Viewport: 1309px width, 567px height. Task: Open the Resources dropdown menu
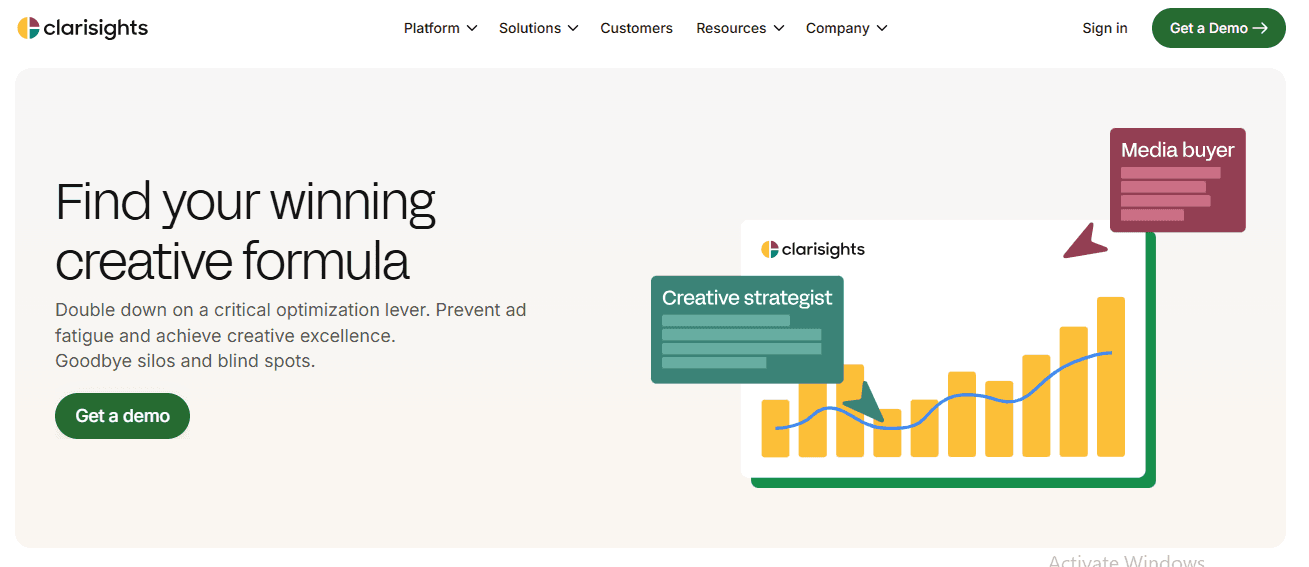739,28
